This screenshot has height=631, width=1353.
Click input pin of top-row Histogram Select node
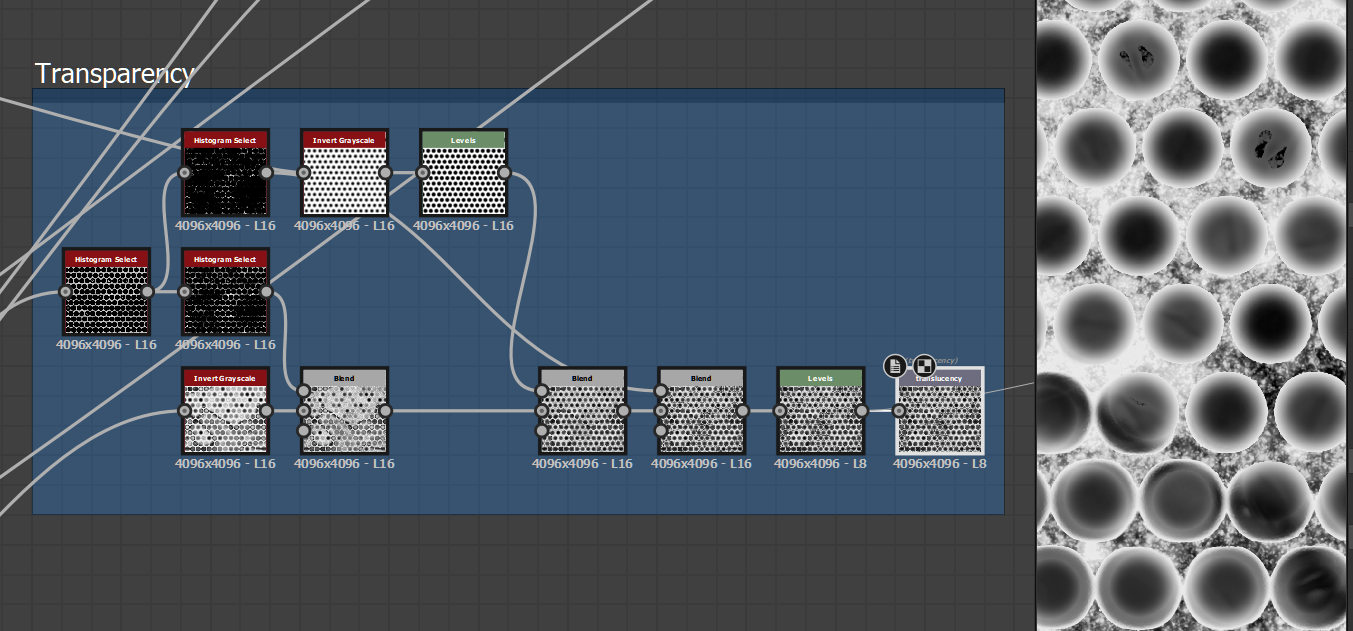[185, 173]
